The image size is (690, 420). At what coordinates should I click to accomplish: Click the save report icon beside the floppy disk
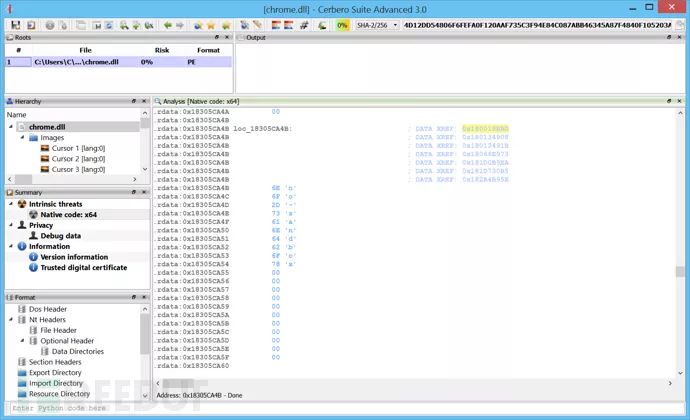31,25
